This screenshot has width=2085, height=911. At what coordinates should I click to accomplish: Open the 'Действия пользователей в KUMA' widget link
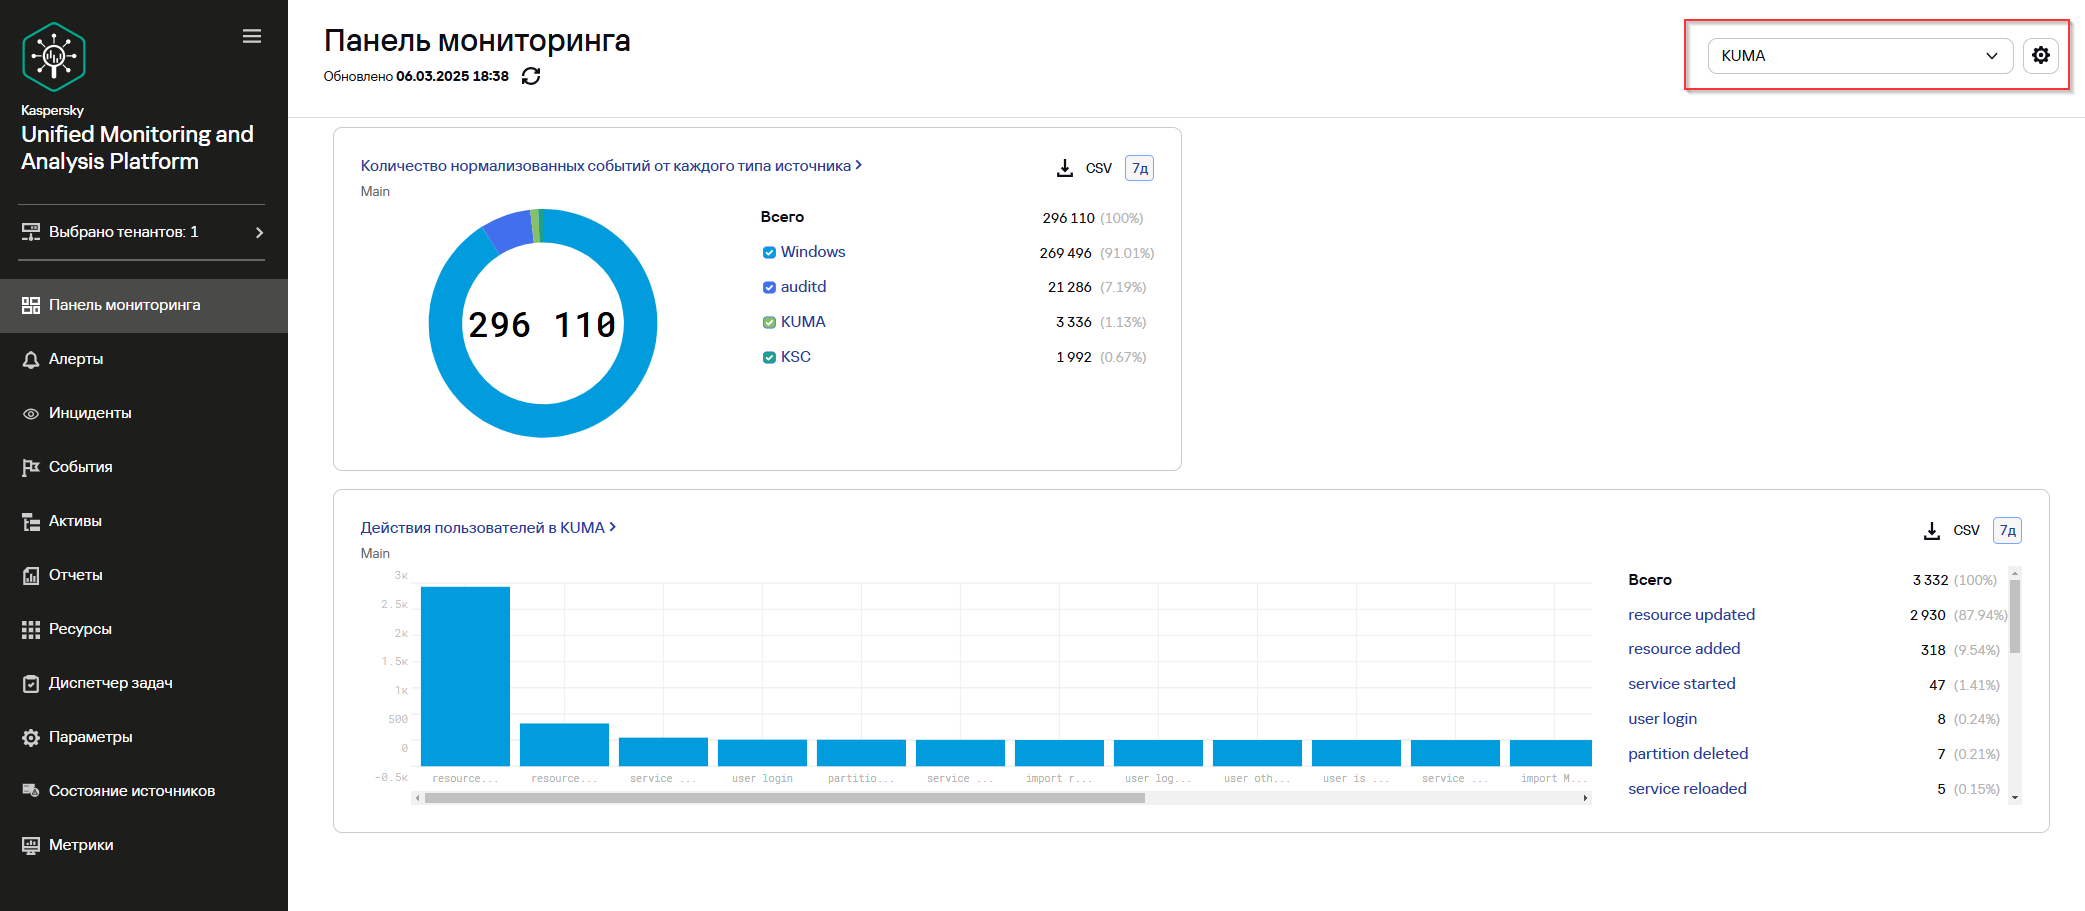(488, 528)
